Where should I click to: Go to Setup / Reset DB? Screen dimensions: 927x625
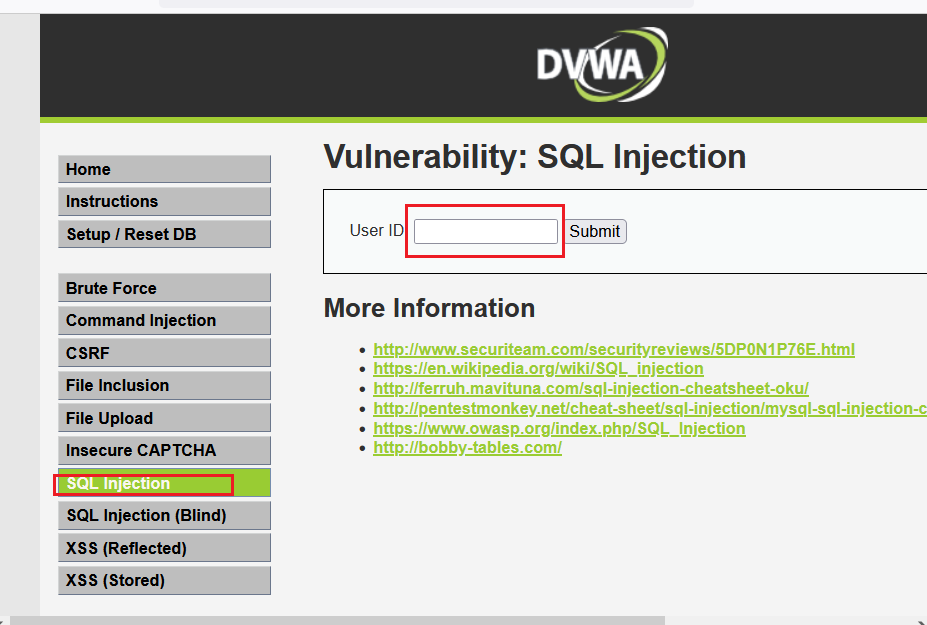(x=164, y=234)
